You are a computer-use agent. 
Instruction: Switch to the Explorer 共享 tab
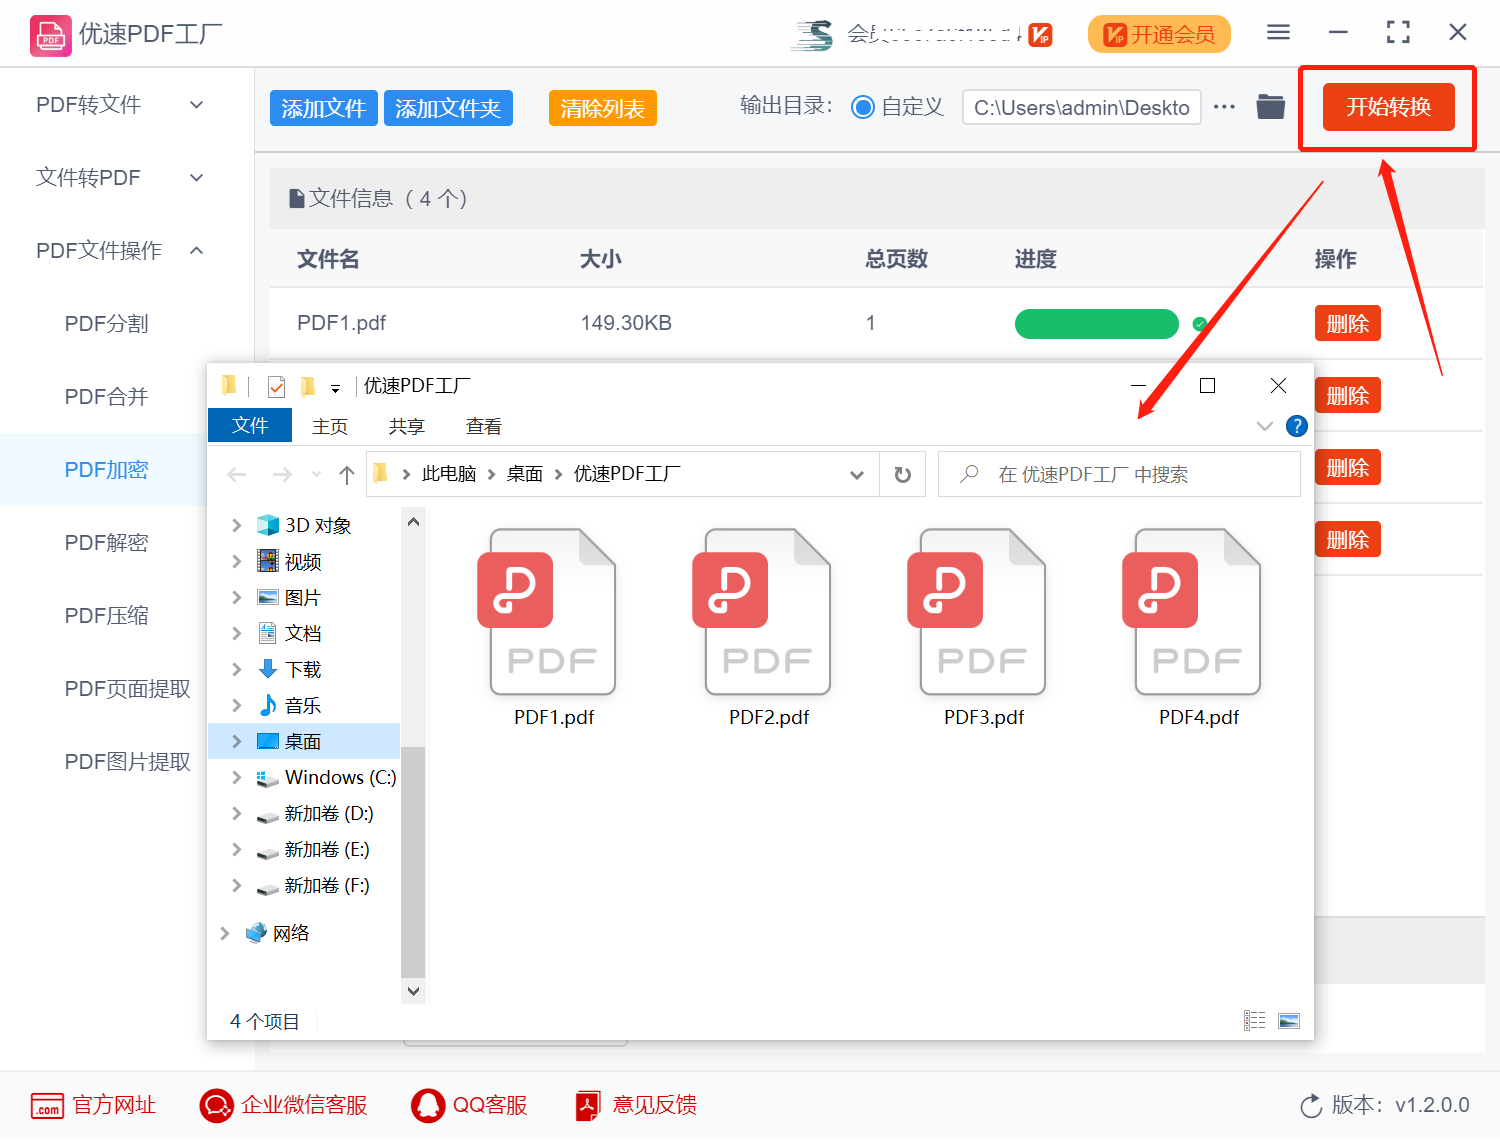407,427
